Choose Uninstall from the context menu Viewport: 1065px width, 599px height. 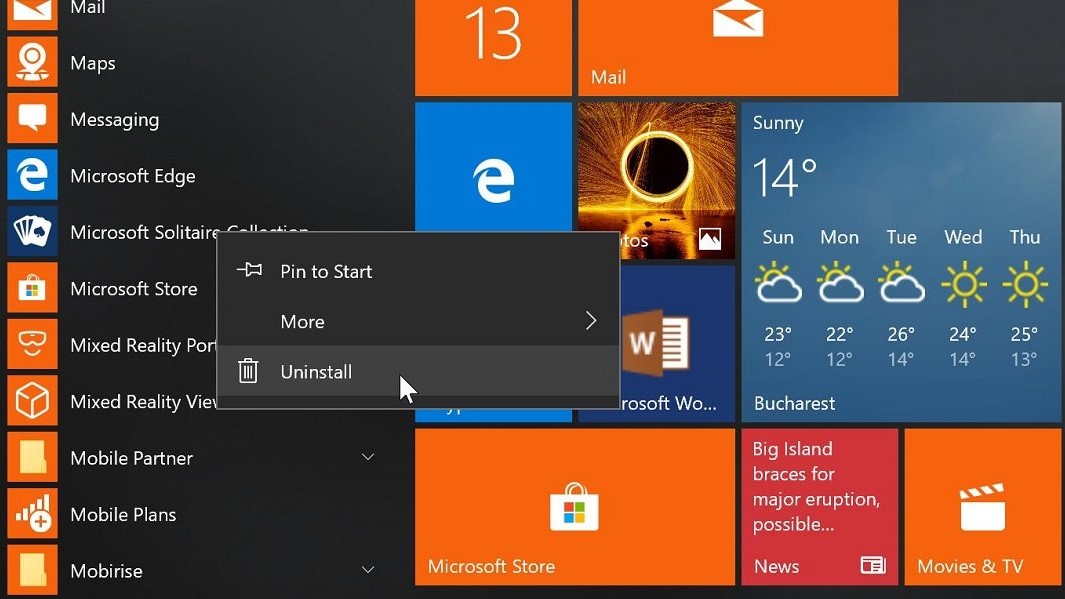click(x=316, y=372)
